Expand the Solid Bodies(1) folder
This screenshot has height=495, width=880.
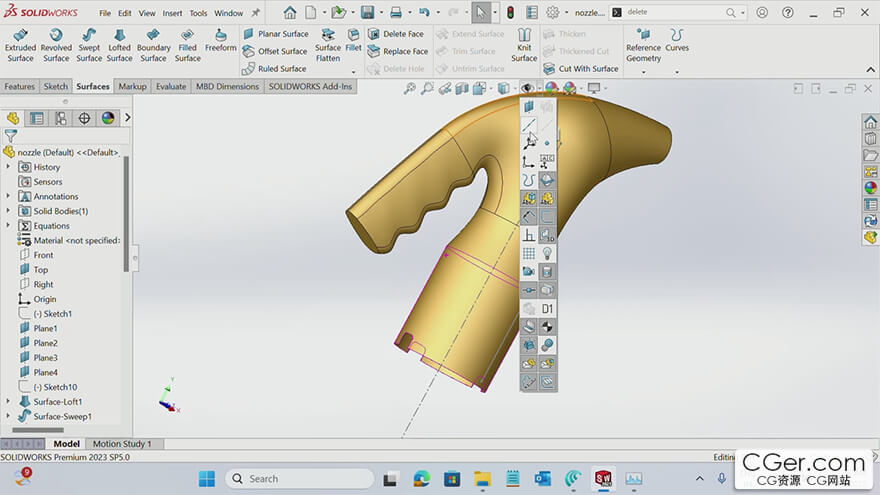[x=9, y=211]
